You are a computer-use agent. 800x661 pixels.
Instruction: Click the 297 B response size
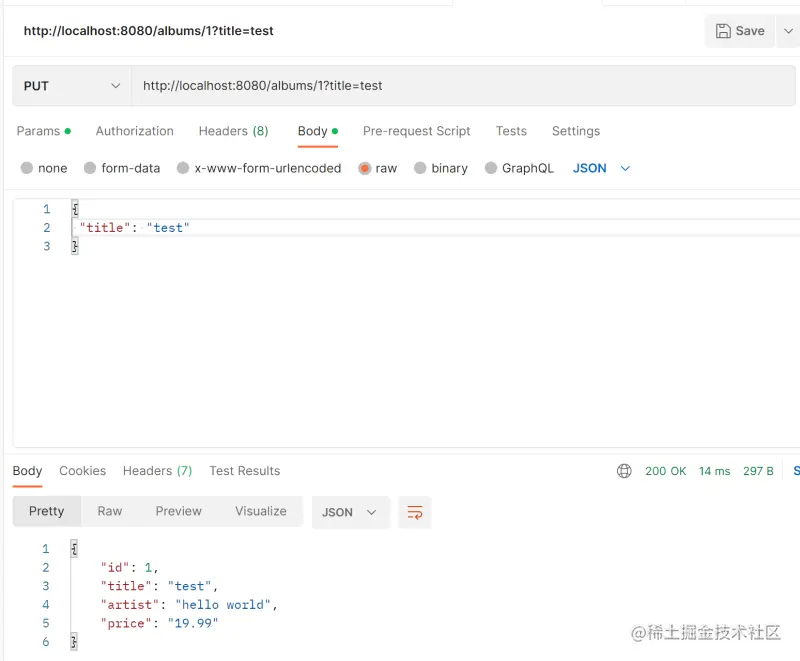[758, 471]
